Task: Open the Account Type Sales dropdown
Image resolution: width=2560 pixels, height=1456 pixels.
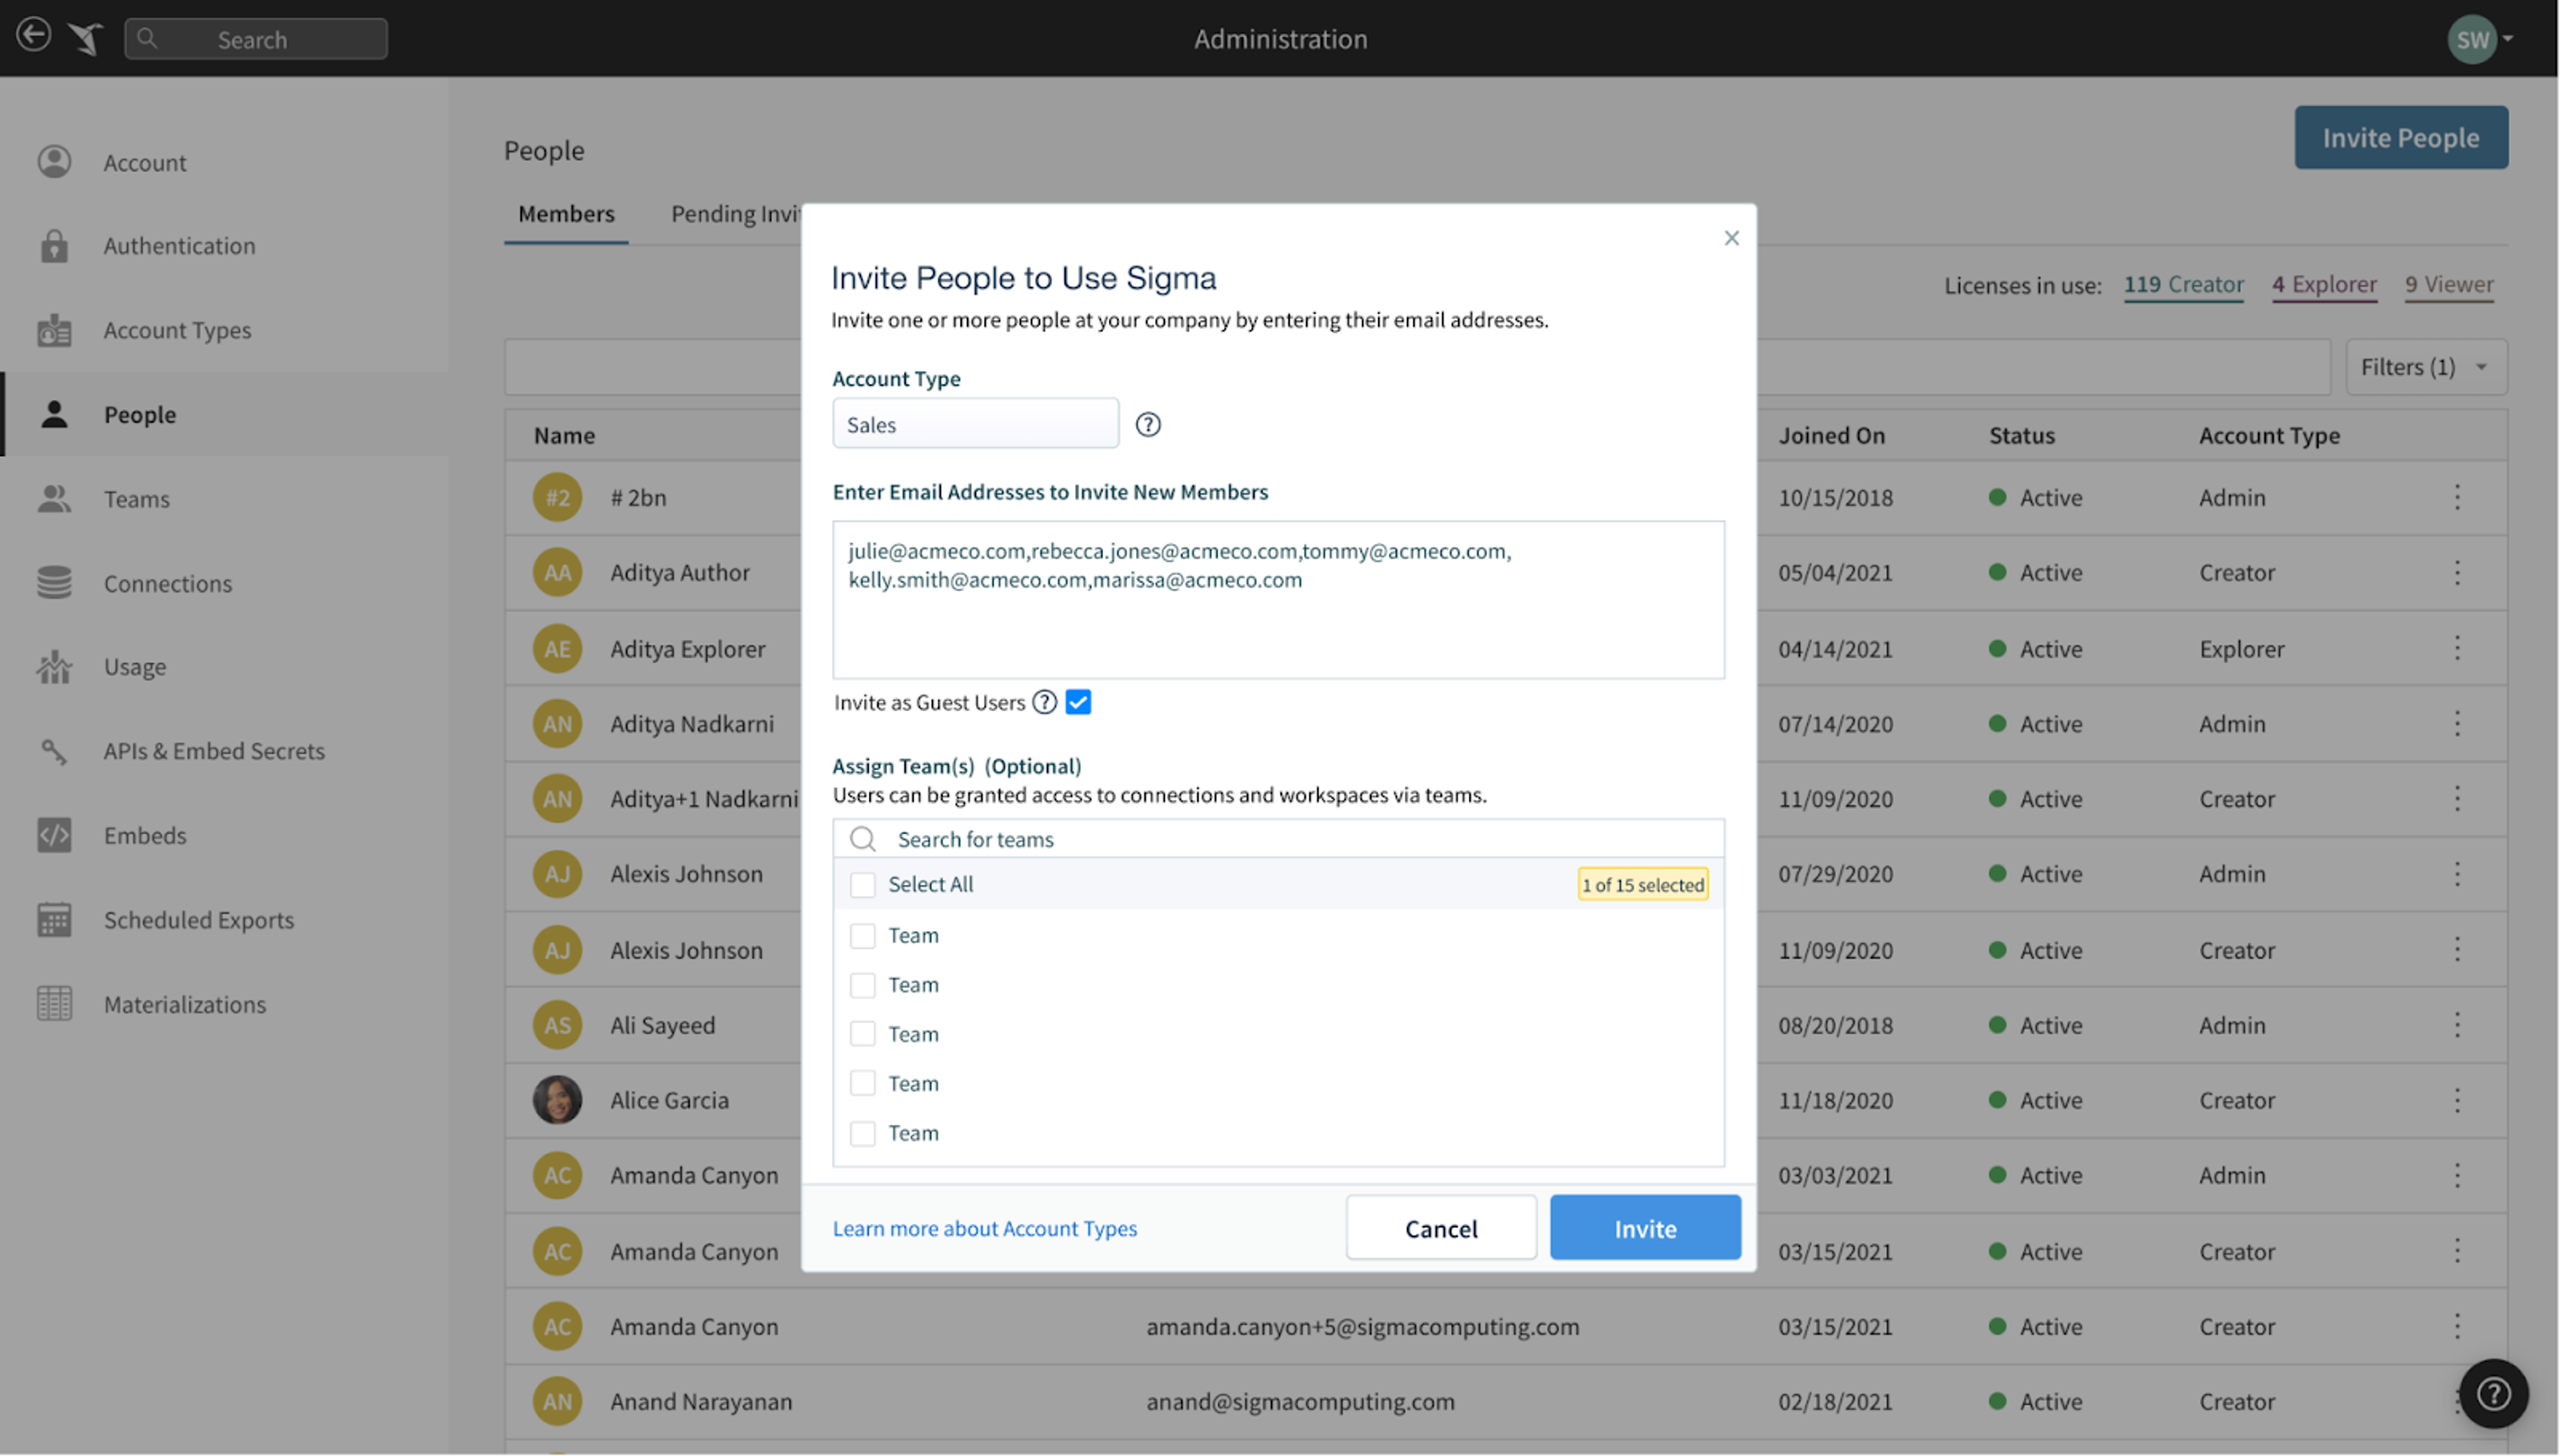Action: point(975,424)
